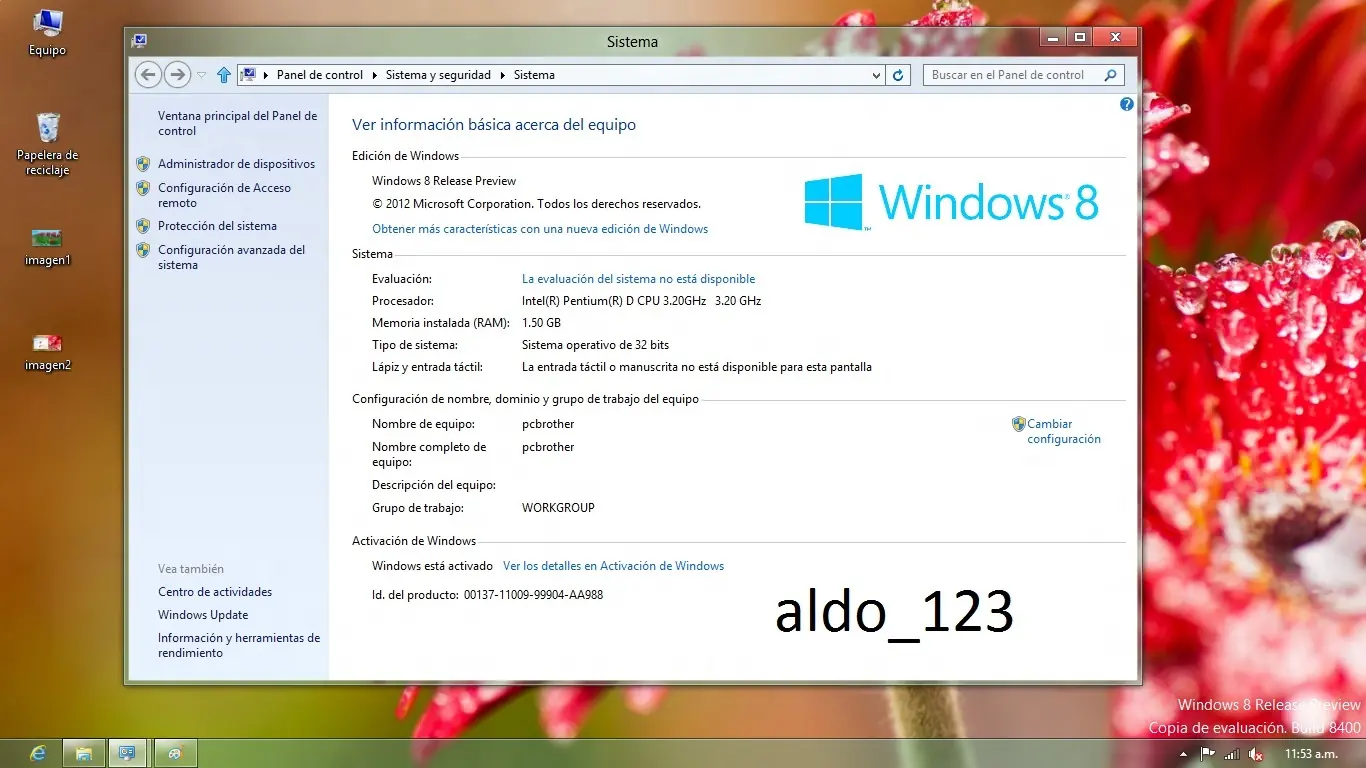Click the 1.50 GB installed memory value
Image resolution: width=1366 pixels, height=768 pixels.
click(x=541, y=323)
